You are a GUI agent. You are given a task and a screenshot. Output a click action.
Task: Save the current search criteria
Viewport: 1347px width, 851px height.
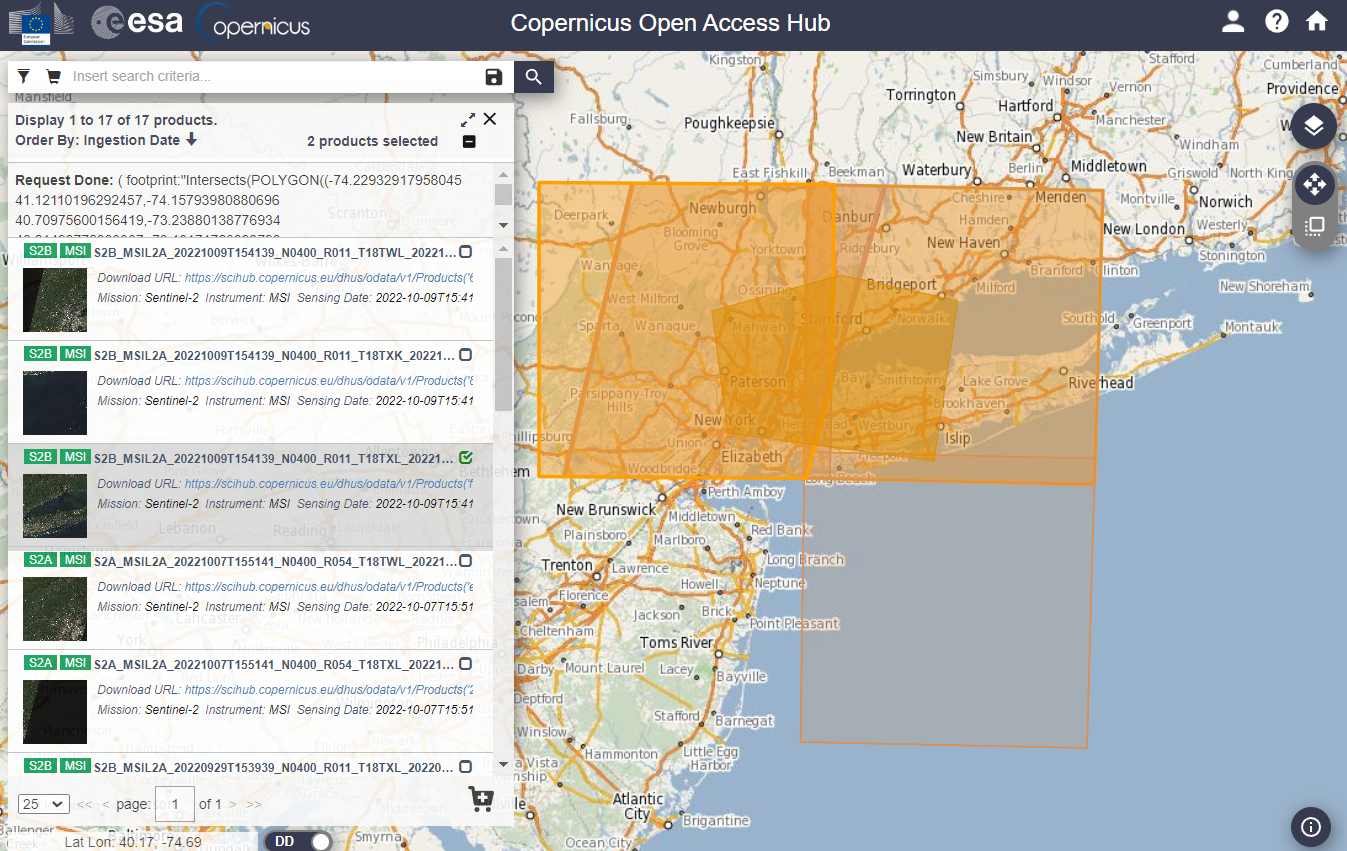(x=492, y=76)
